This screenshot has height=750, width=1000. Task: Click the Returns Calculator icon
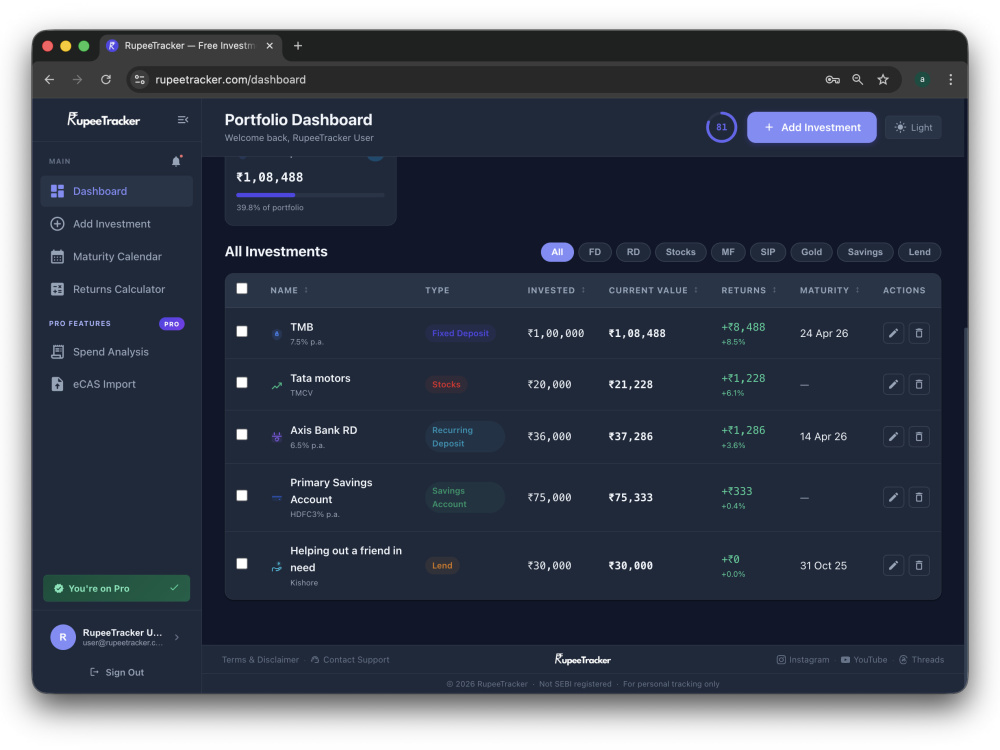(x=57, y=289)
